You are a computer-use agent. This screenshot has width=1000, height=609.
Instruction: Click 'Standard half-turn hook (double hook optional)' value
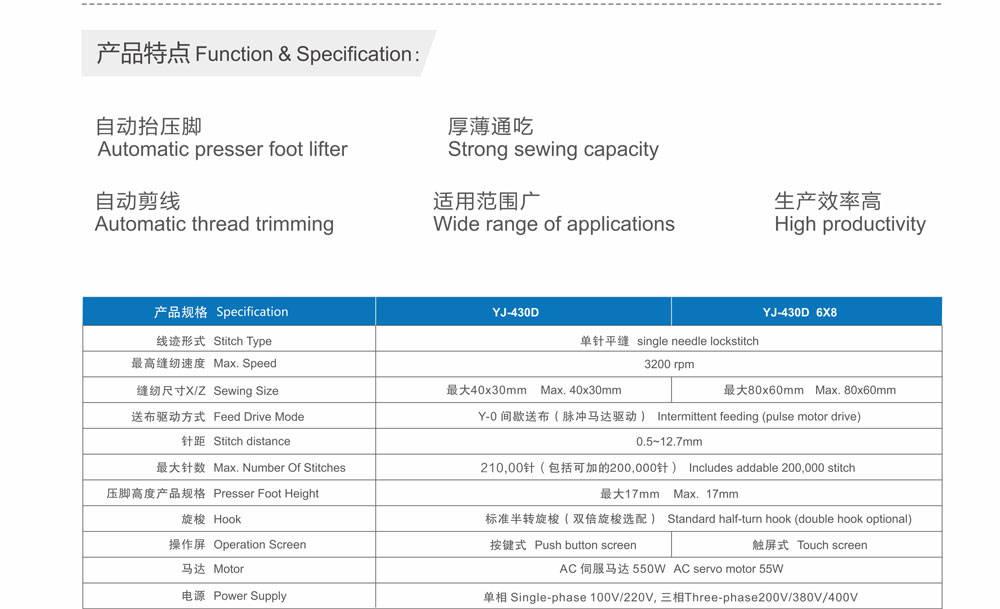coord(790,519)
